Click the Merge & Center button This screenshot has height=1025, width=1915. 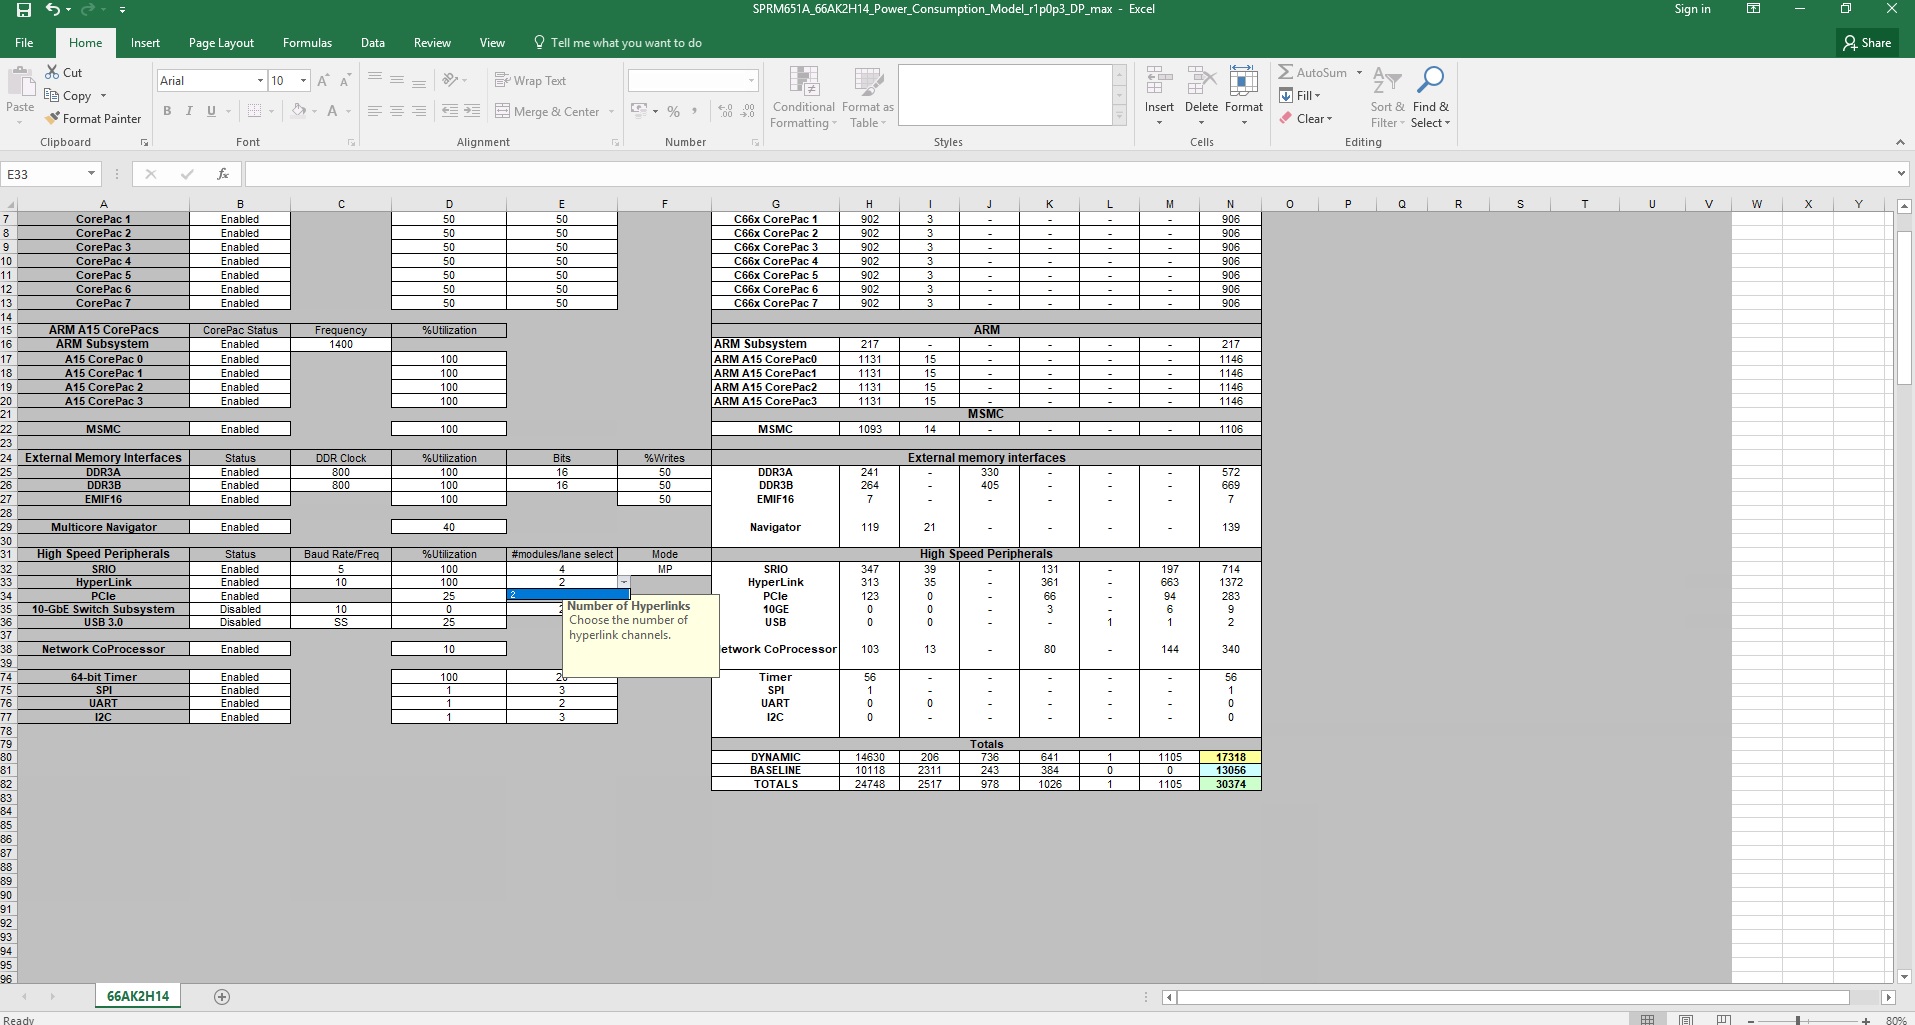click(548, 111)
